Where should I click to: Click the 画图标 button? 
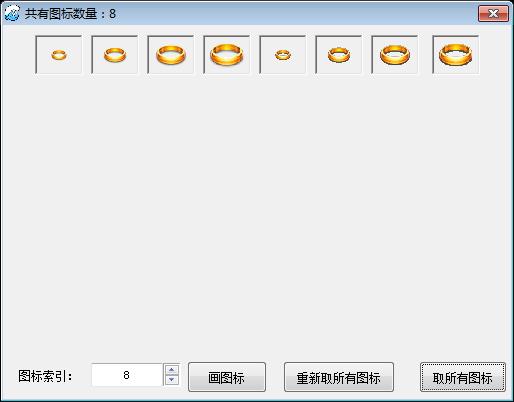click(x=227, y=377)
